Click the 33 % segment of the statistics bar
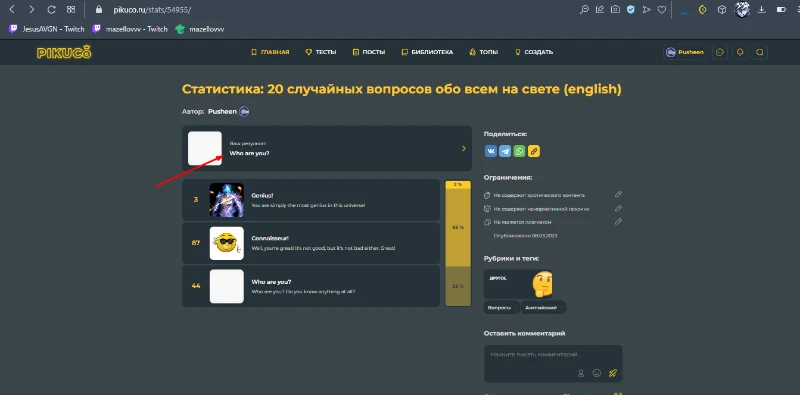 click(x=458, y=286)
